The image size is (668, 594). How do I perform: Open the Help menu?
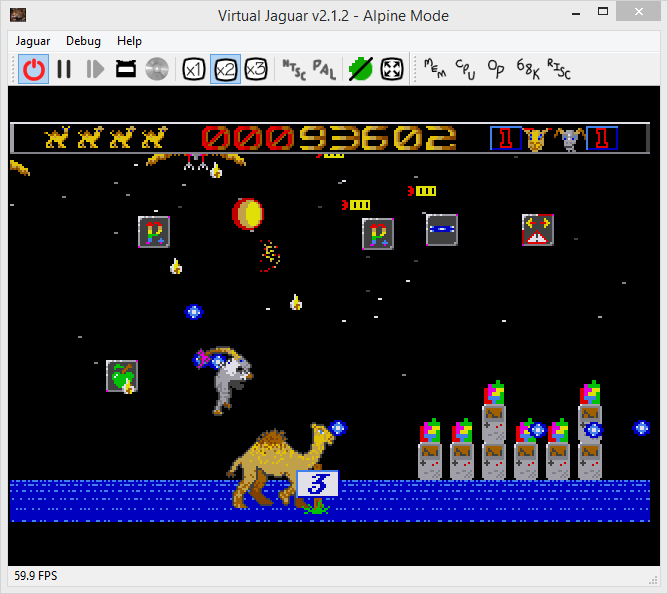click(x=129, y=41)
